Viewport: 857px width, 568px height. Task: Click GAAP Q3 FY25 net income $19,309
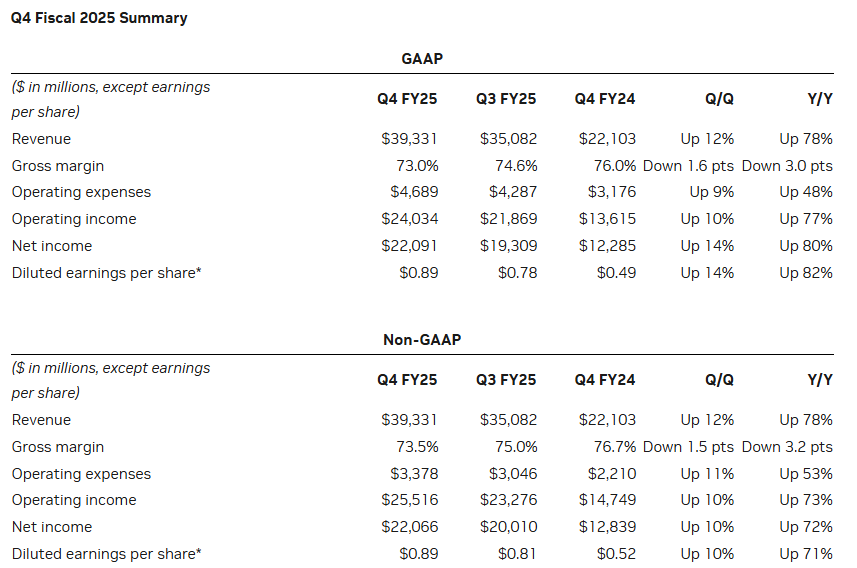(508, 246)
